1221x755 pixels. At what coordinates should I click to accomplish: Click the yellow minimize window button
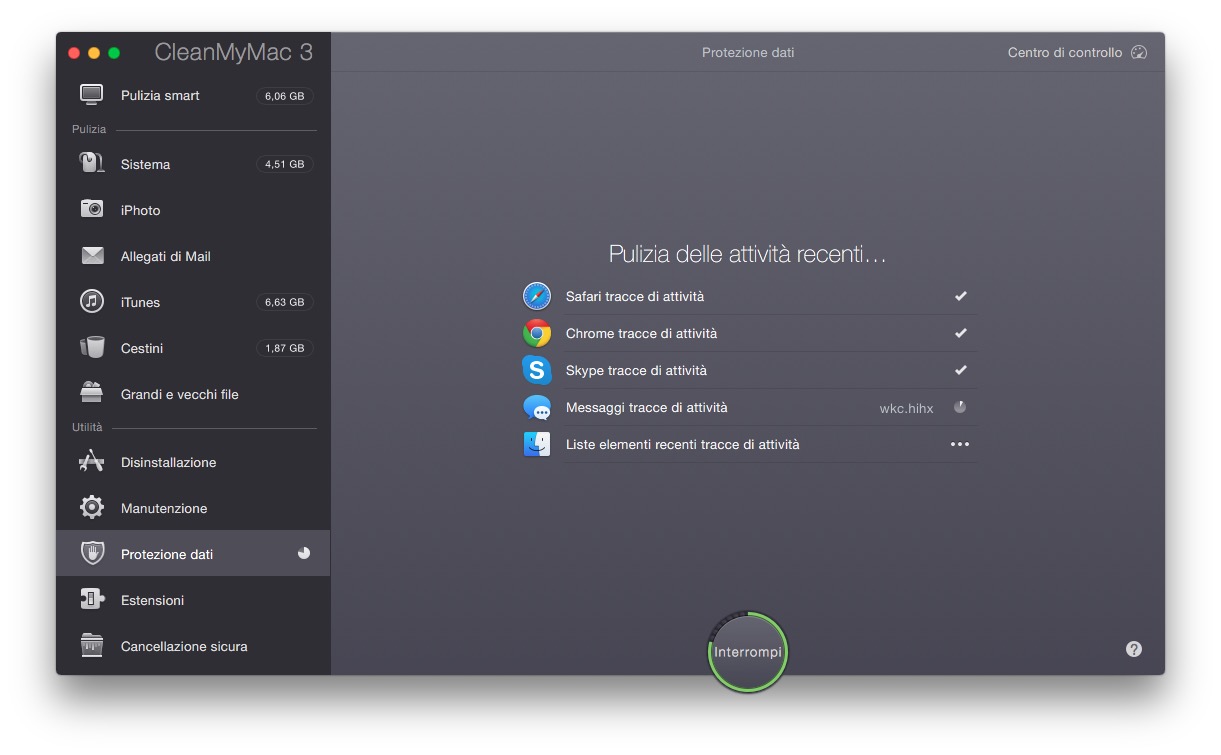point(94,52)
